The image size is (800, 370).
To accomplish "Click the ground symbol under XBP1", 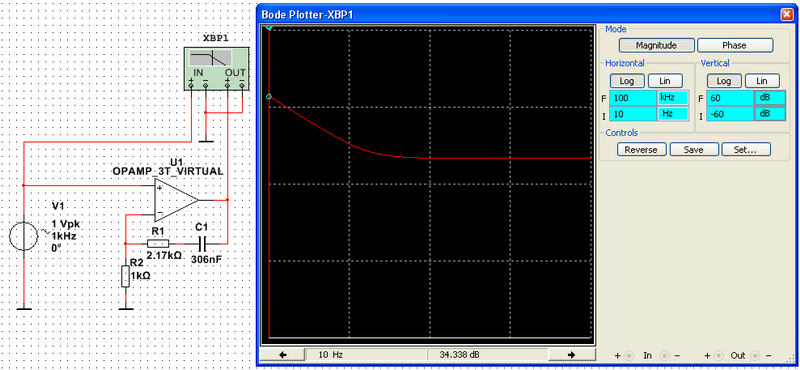I will (205, 140).
